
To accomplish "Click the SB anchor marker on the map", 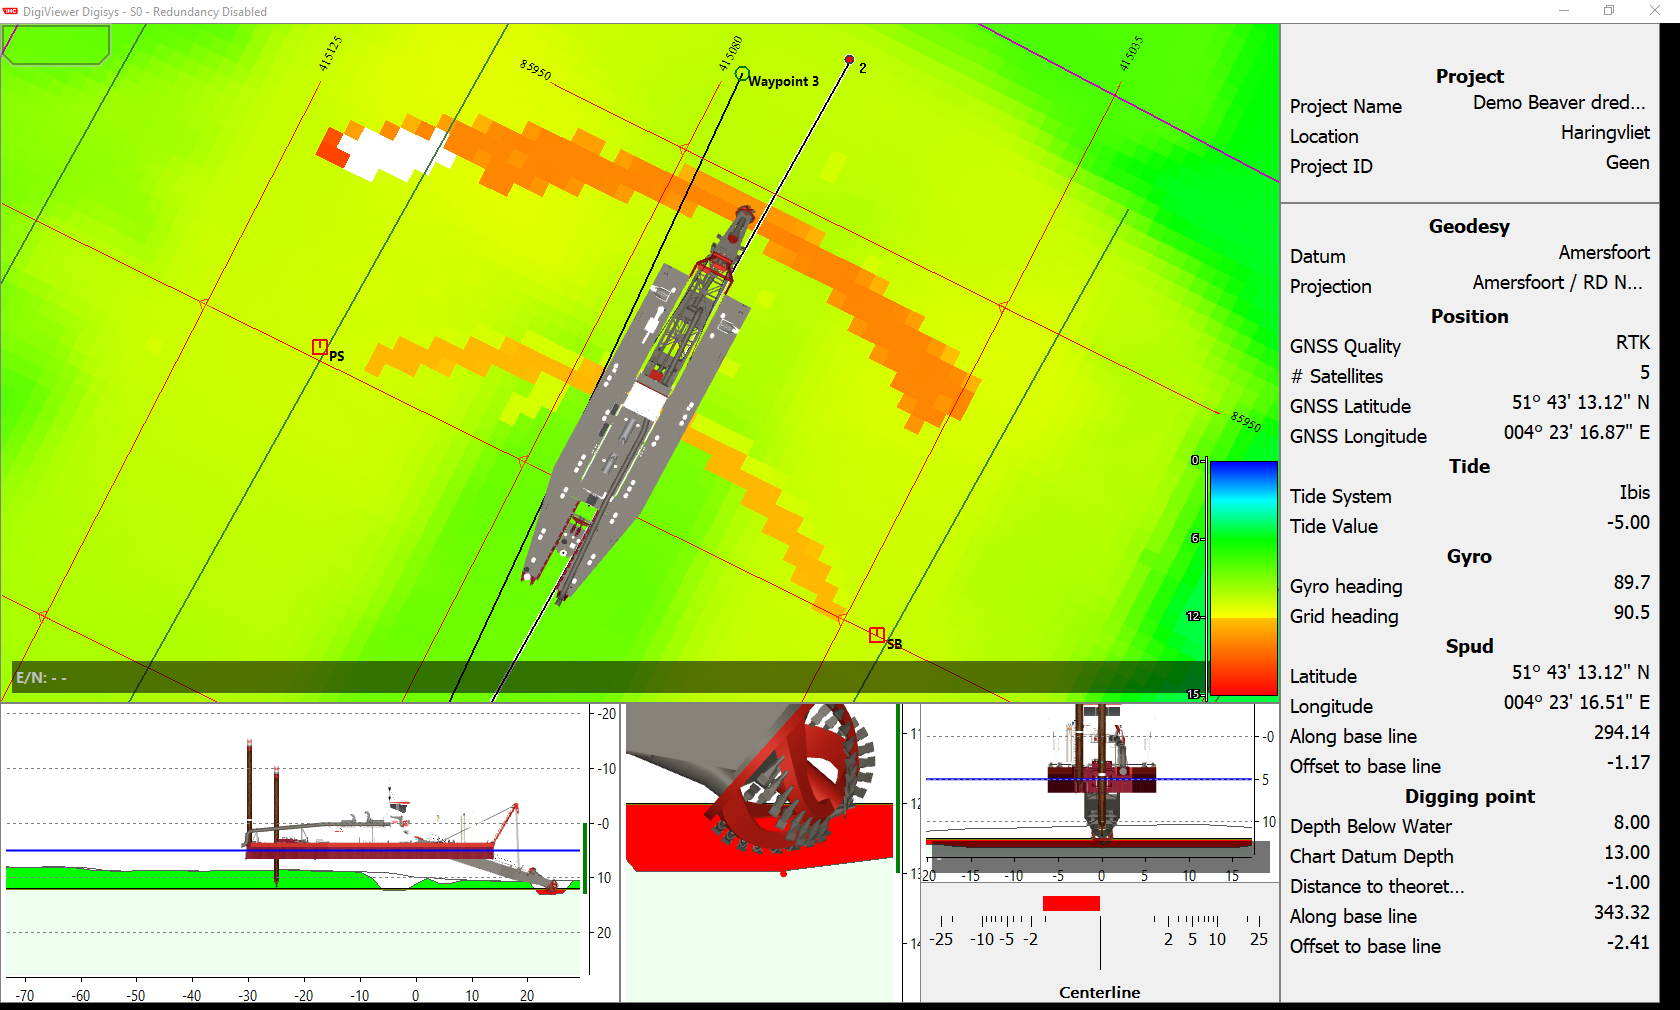I will [x=877, y=635].
